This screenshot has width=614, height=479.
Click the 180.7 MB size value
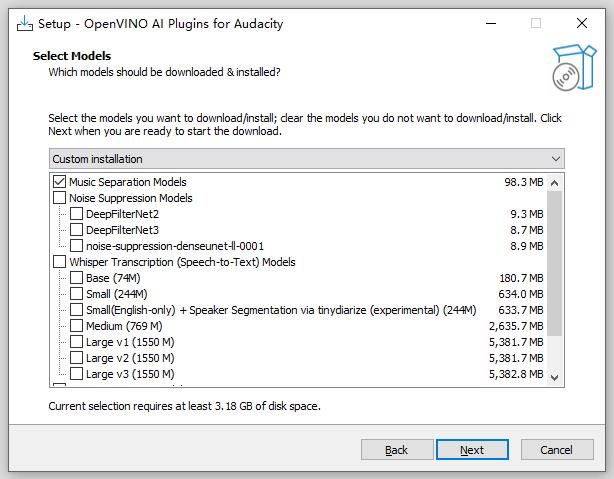click(521, 278)
